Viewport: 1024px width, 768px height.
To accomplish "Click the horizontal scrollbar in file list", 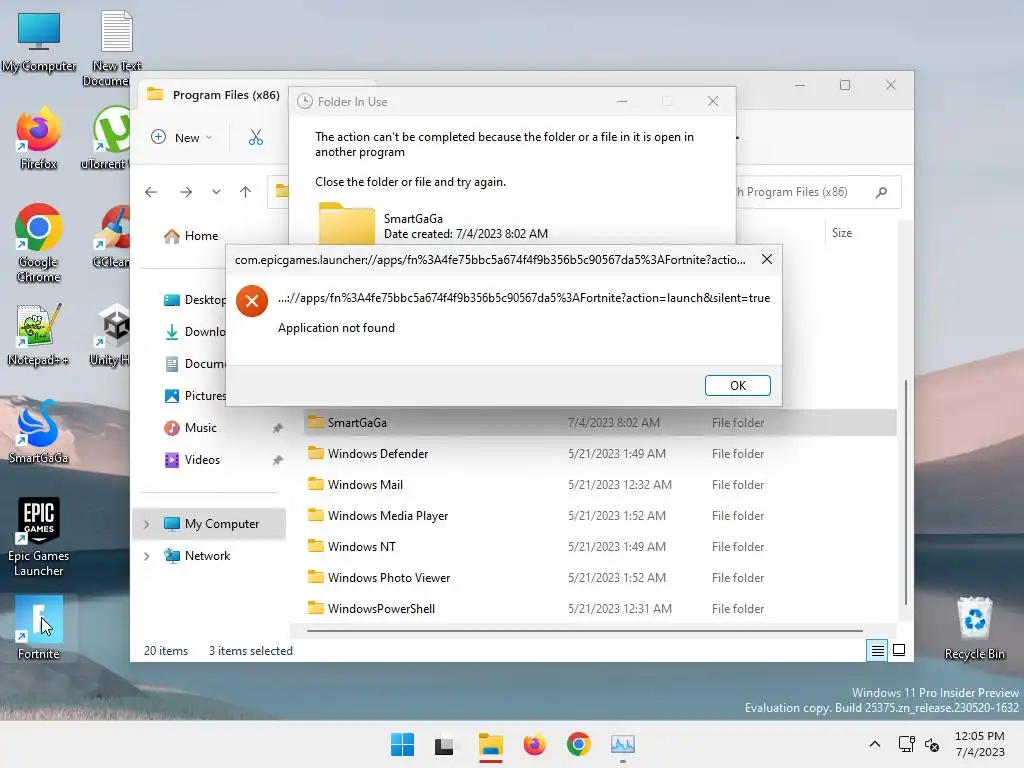I will click(x=584, y=631).
